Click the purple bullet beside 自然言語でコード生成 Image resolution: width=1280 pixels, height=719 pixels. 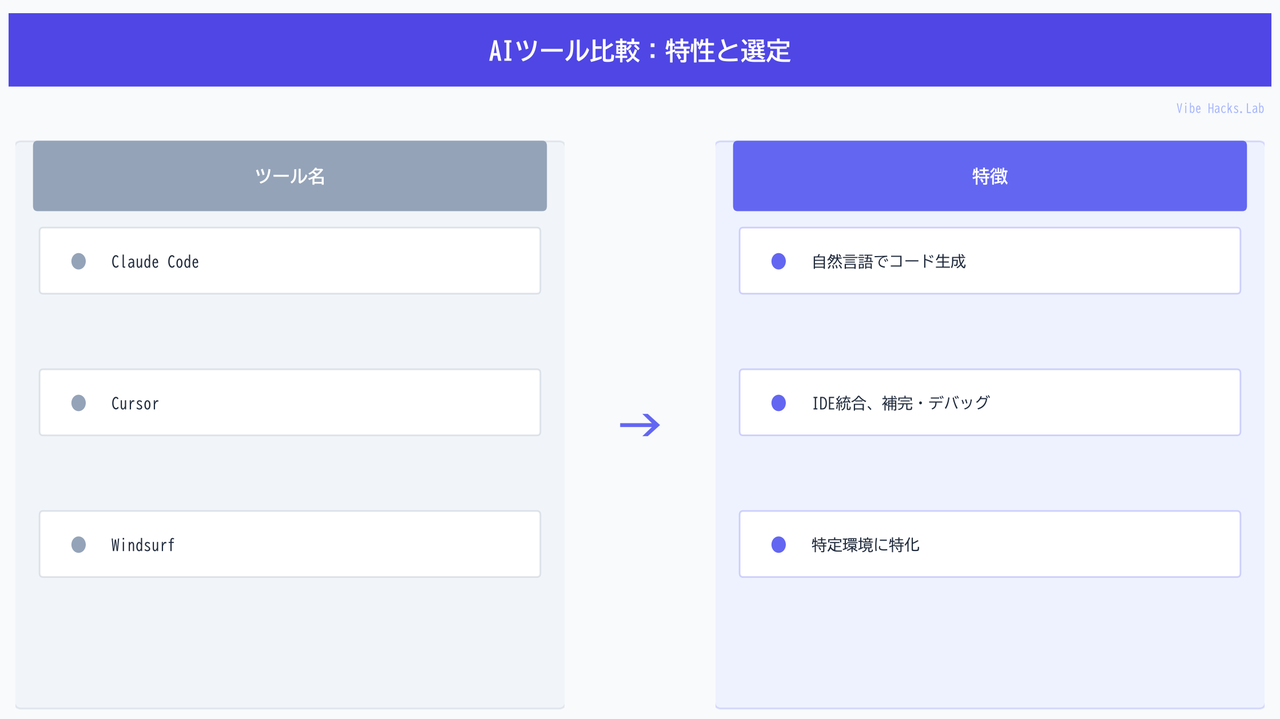pos(779,262)
